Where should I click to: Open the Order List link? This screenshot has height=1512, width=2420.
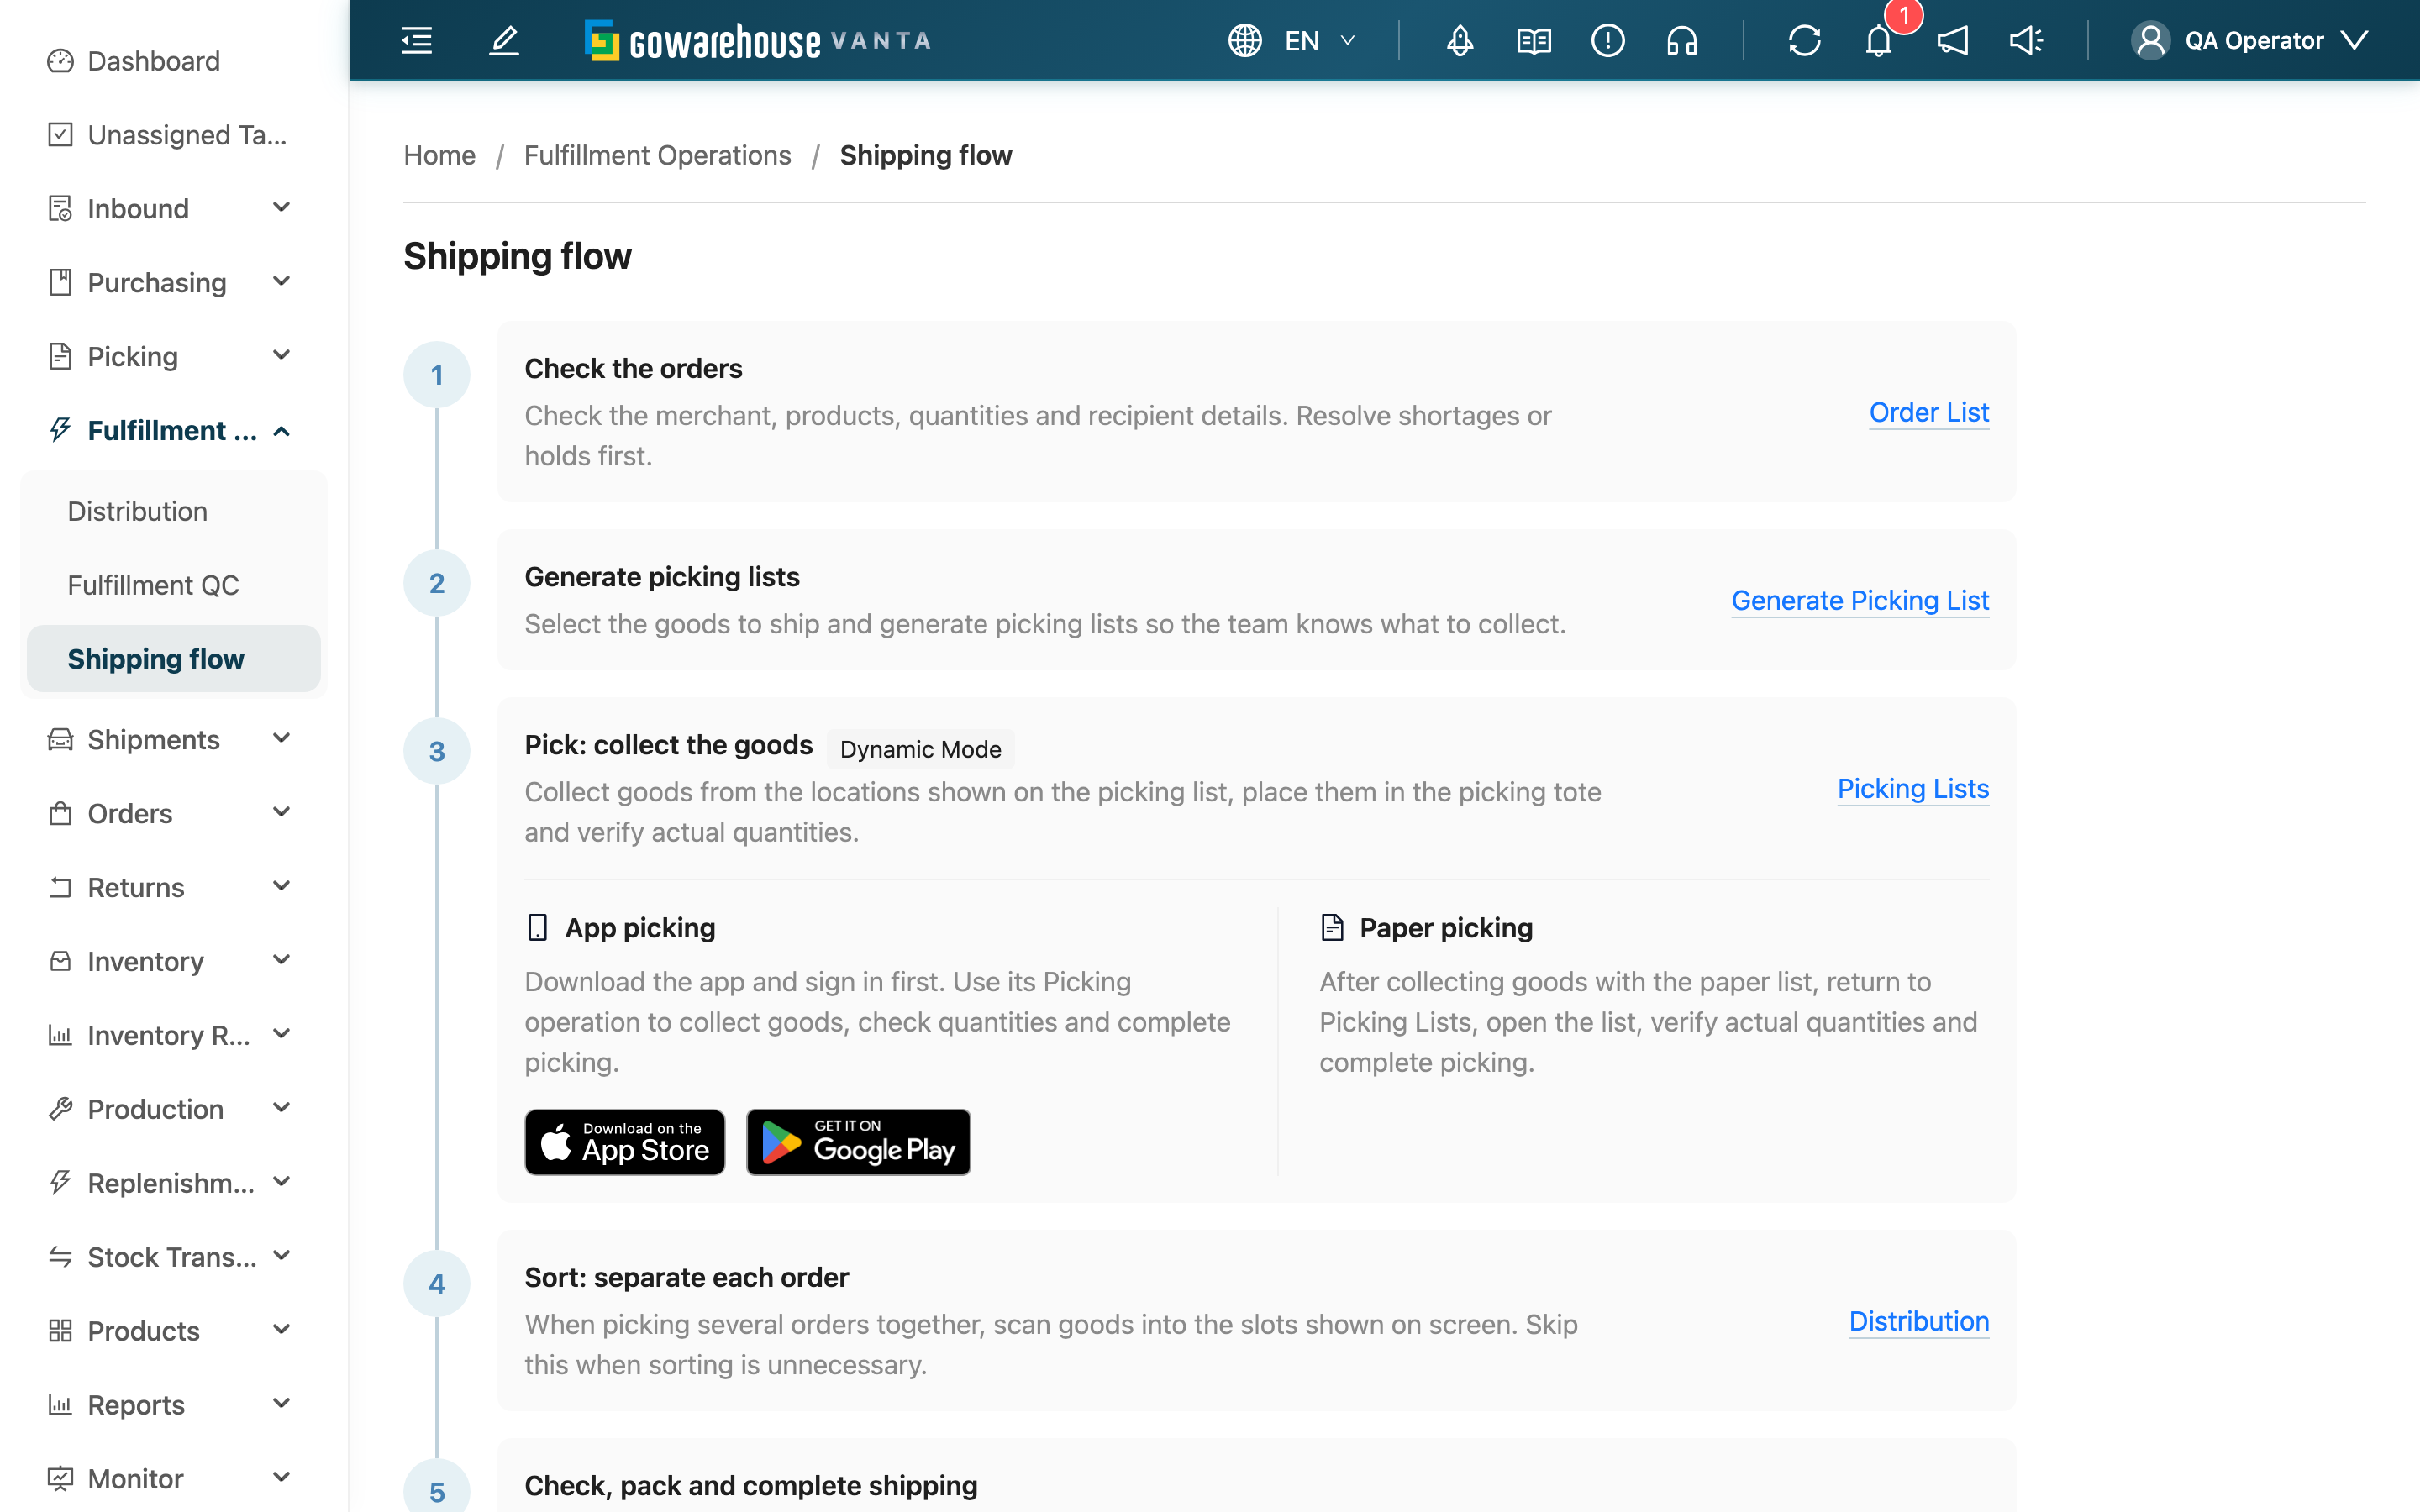pyautogui.click(x=1929, y=412)
